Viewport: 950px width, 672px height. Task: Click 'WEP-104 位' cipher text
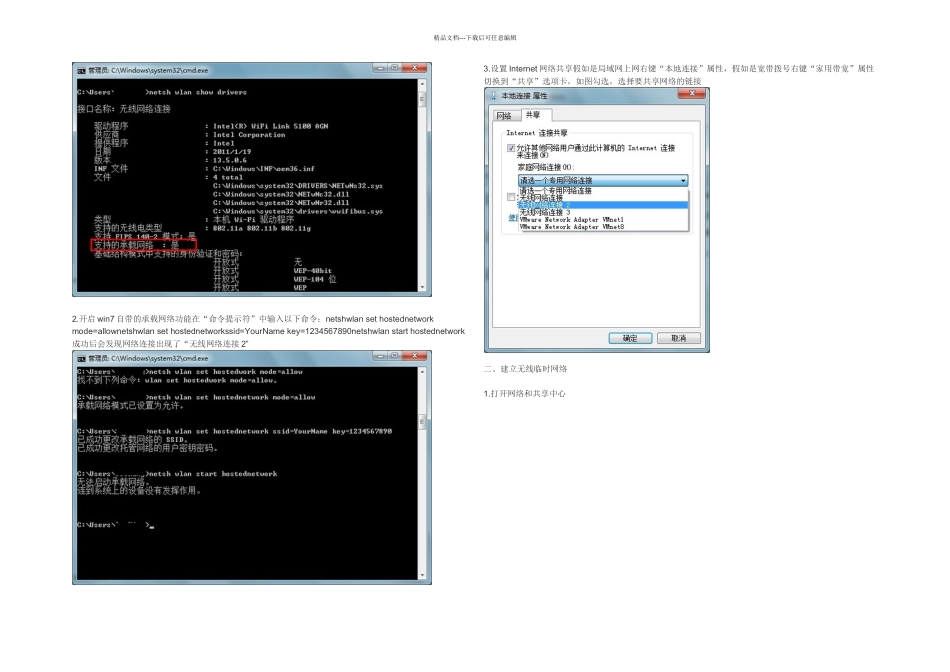point(315,279)
